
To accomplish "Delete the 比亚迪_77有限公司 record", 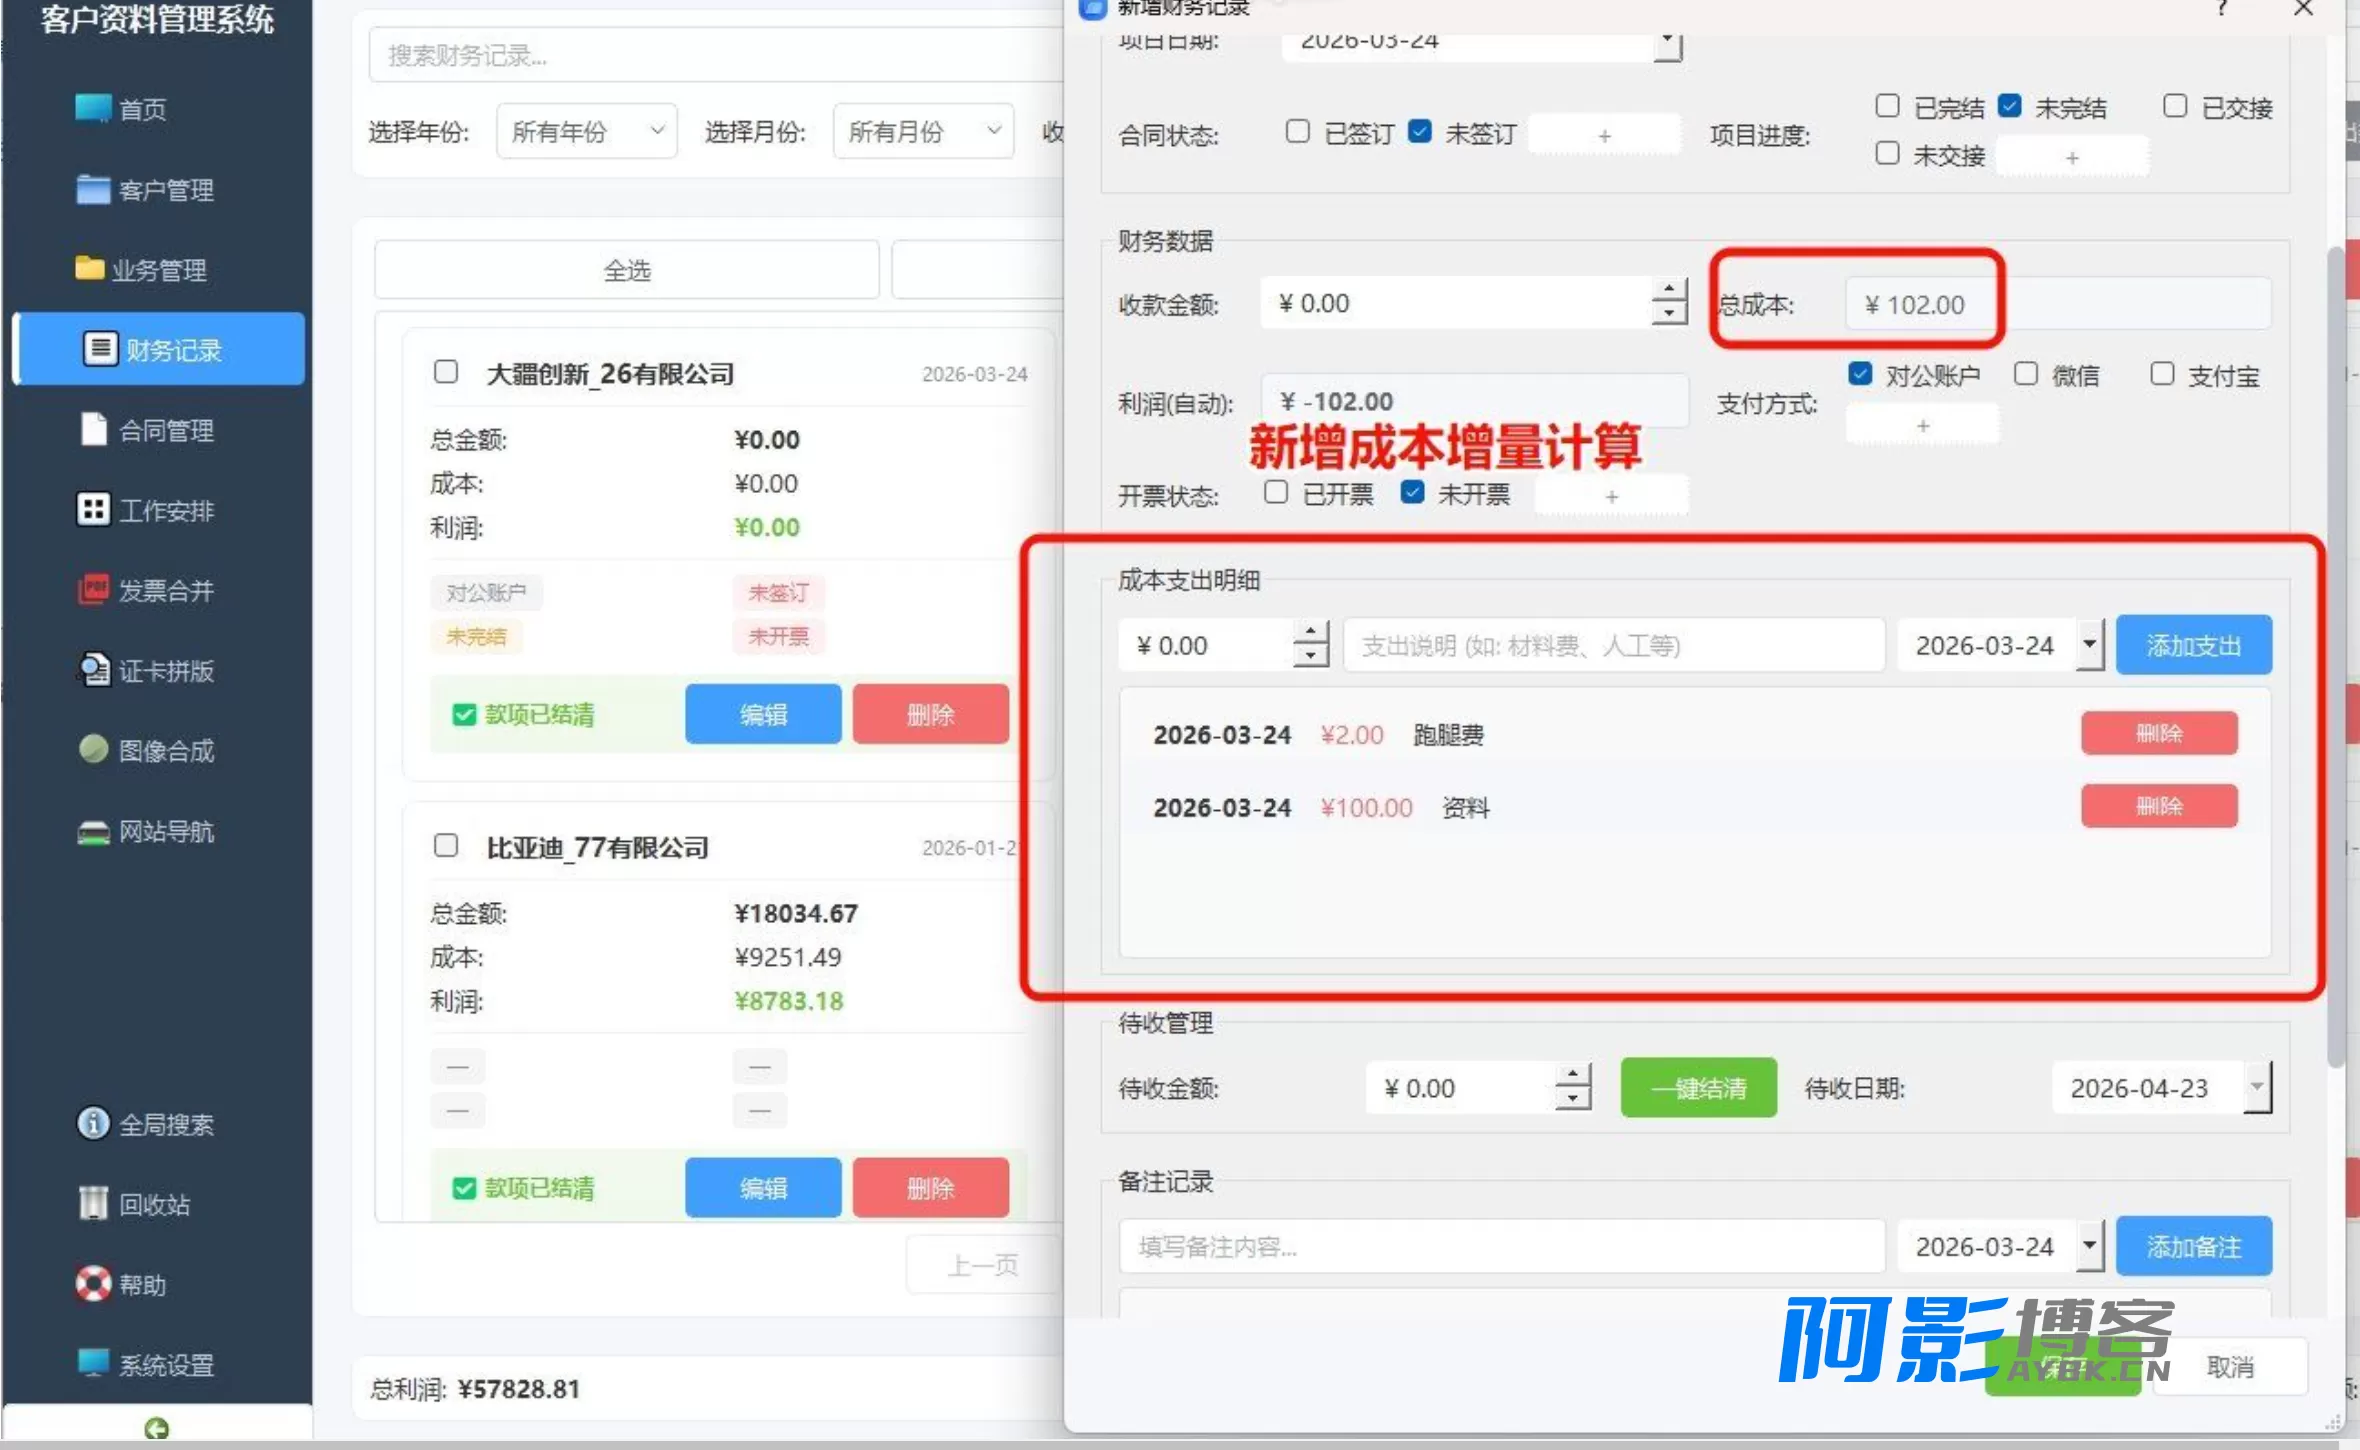I will [931, 1187].
